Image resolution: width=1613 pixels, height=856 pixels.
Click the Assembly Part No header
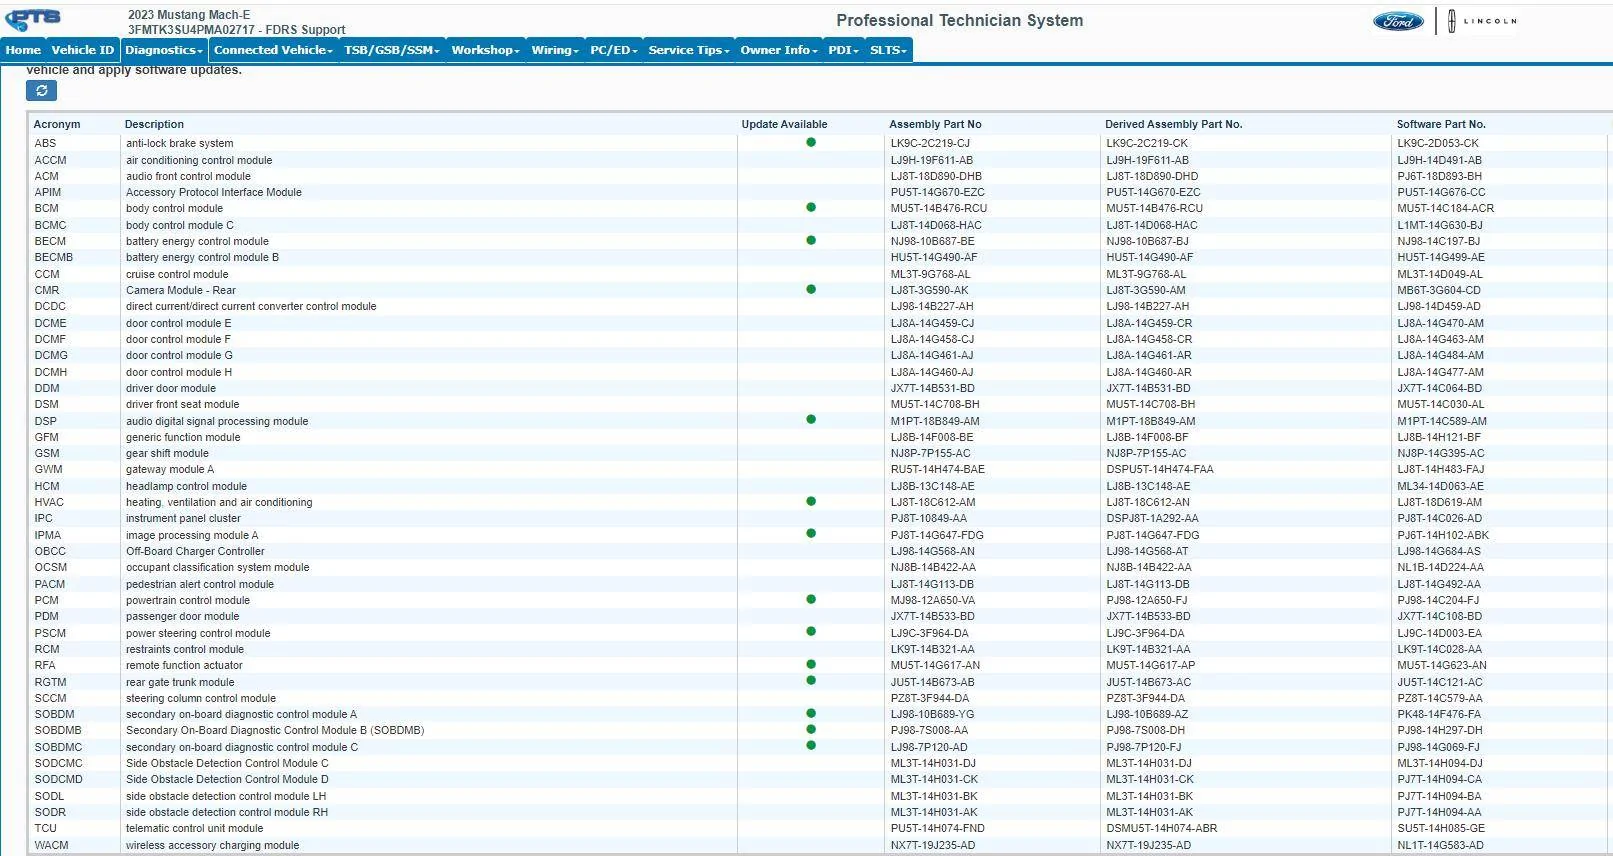tap(935, 125)
